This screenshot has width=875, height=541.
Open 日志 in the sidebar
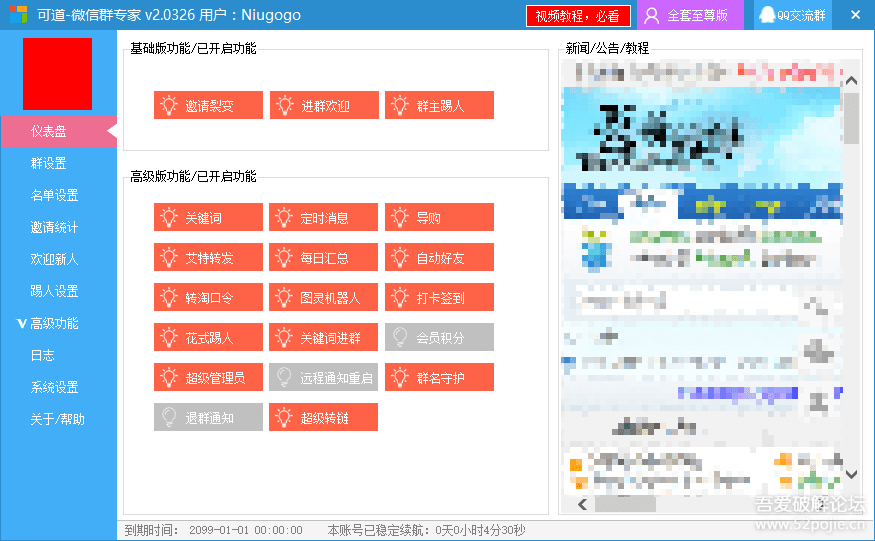click(59, 355)
